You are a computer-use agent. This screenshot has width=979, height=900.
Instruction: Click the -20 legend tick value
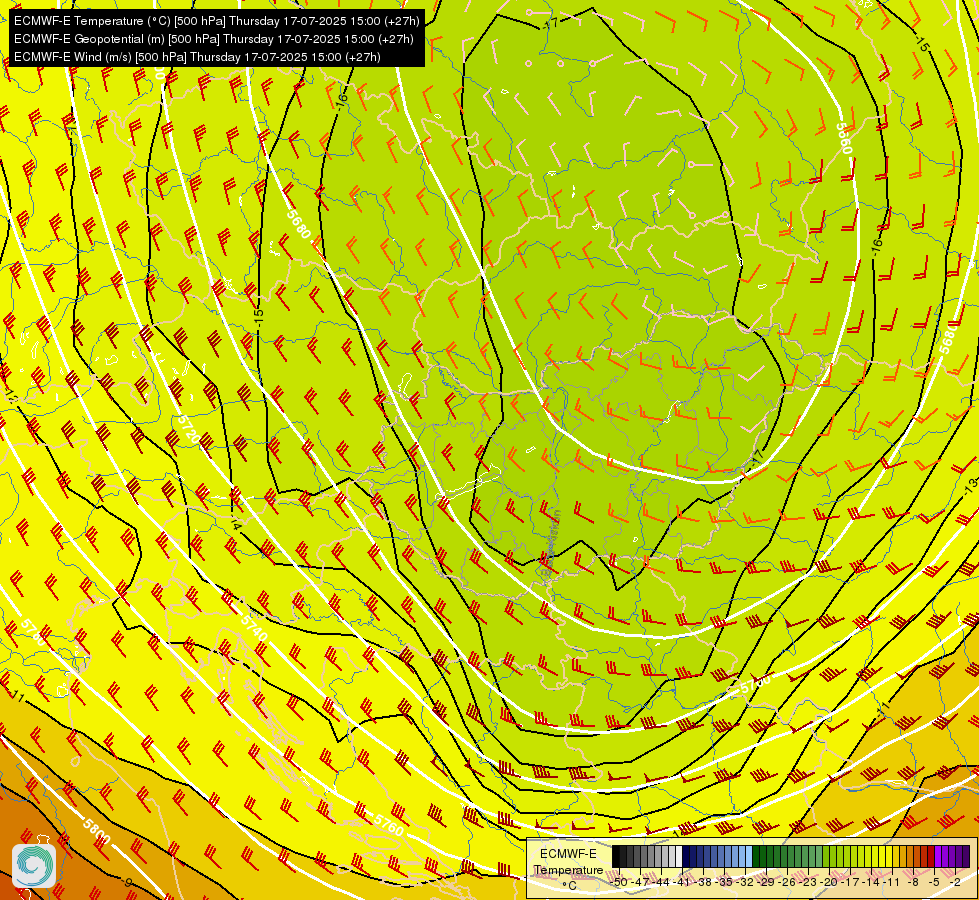(829, 883)
